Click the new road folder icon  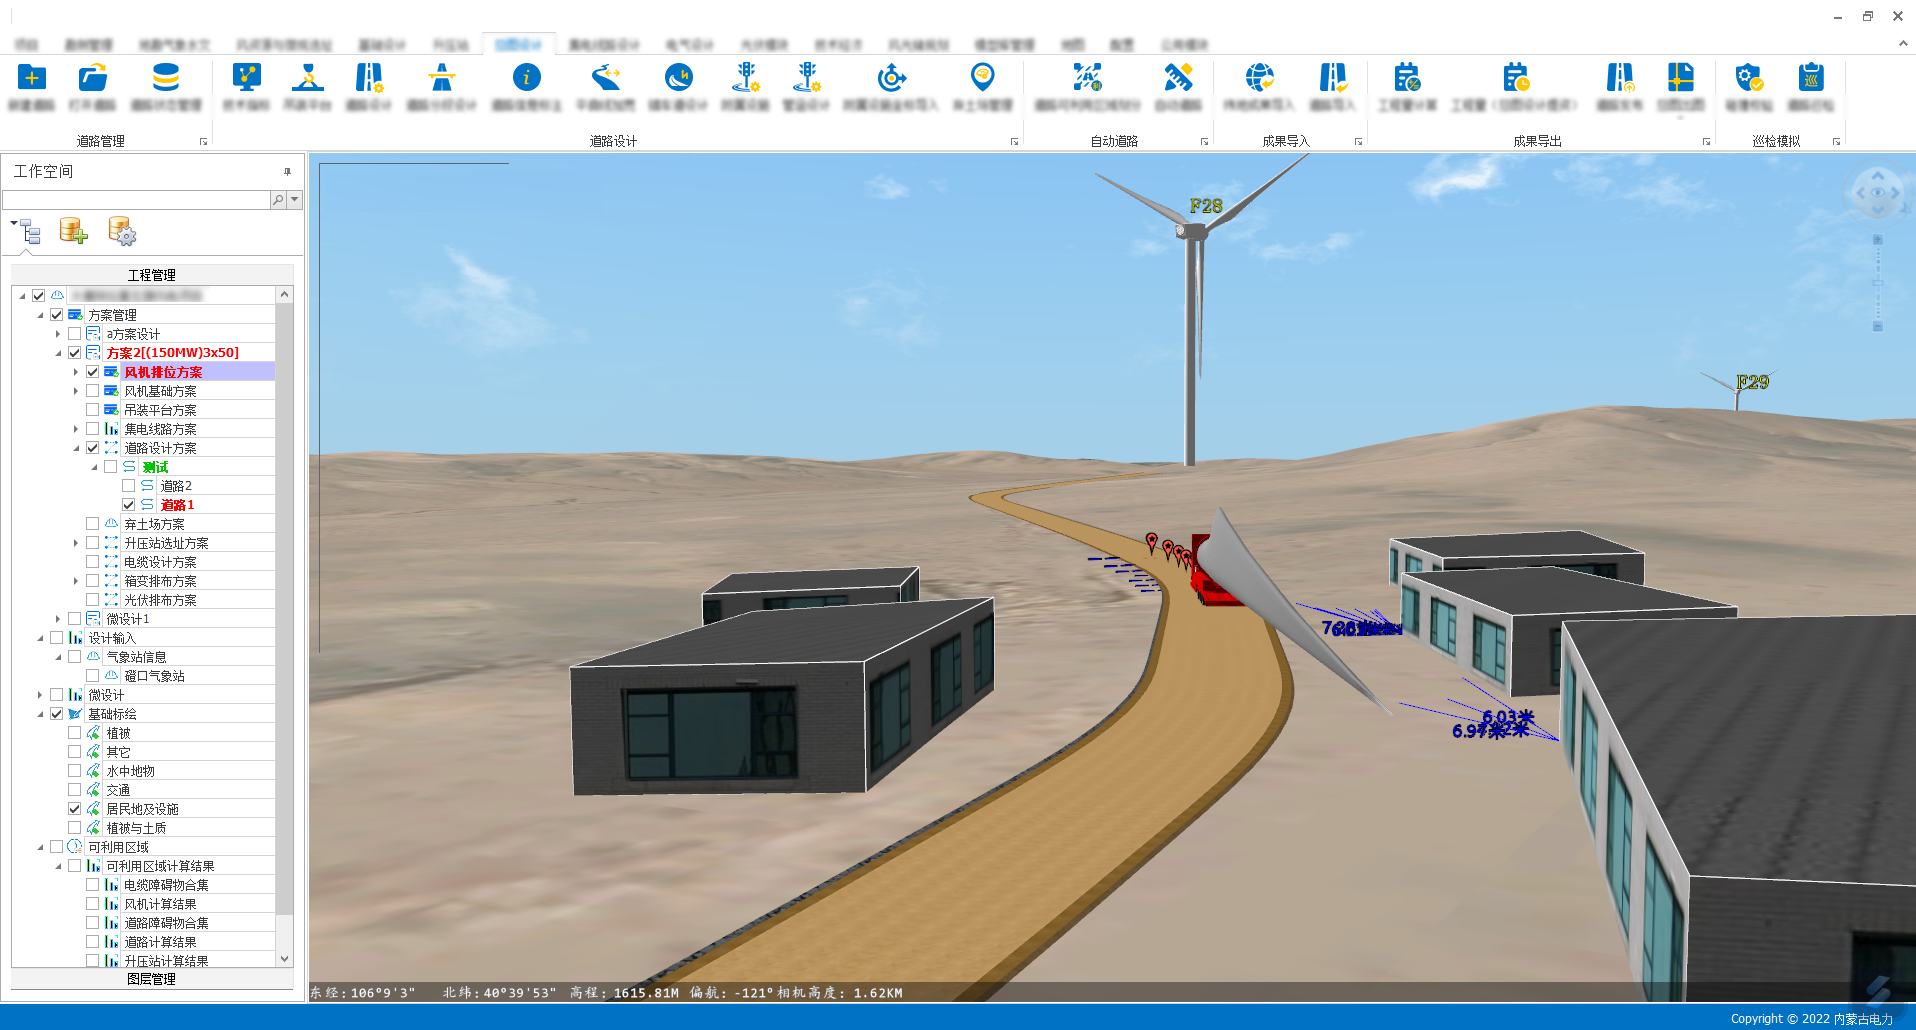pos(32,79)
